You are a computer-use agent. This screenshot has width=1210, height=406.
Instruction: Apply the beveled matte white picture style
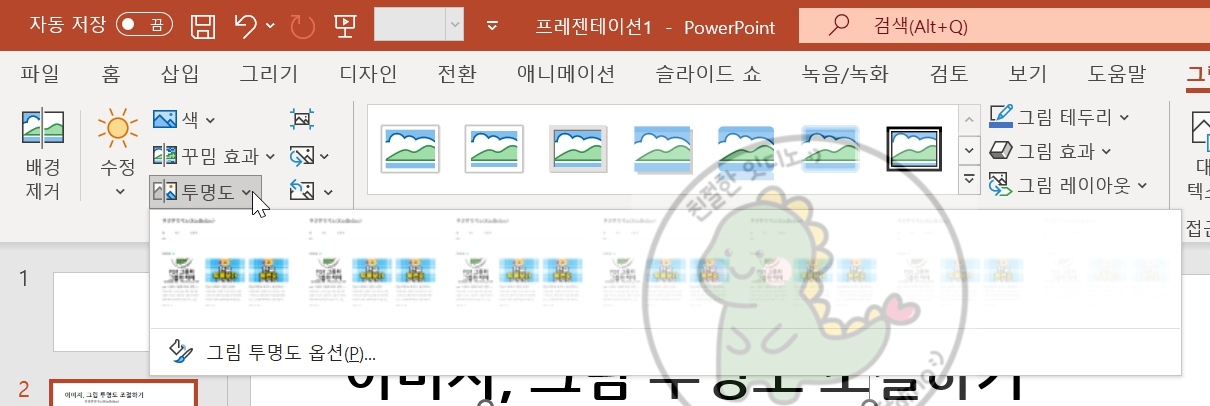pyautogui.click(x=493, y=148)
